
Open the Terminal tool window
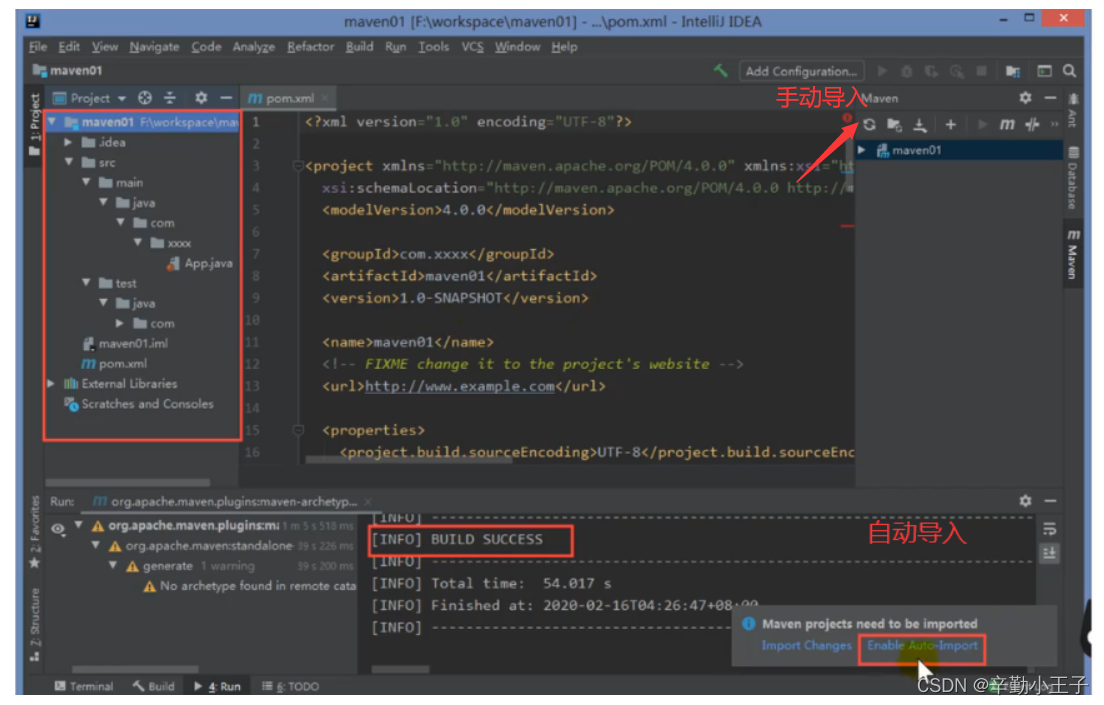84,686
